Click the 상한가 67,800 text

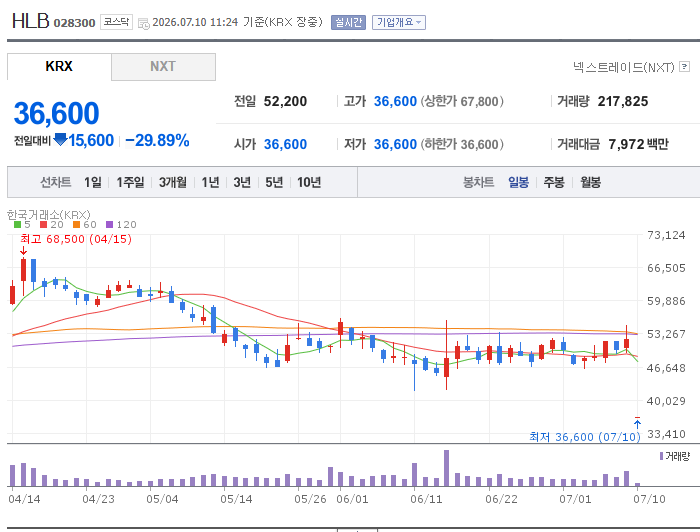point(462,102)
